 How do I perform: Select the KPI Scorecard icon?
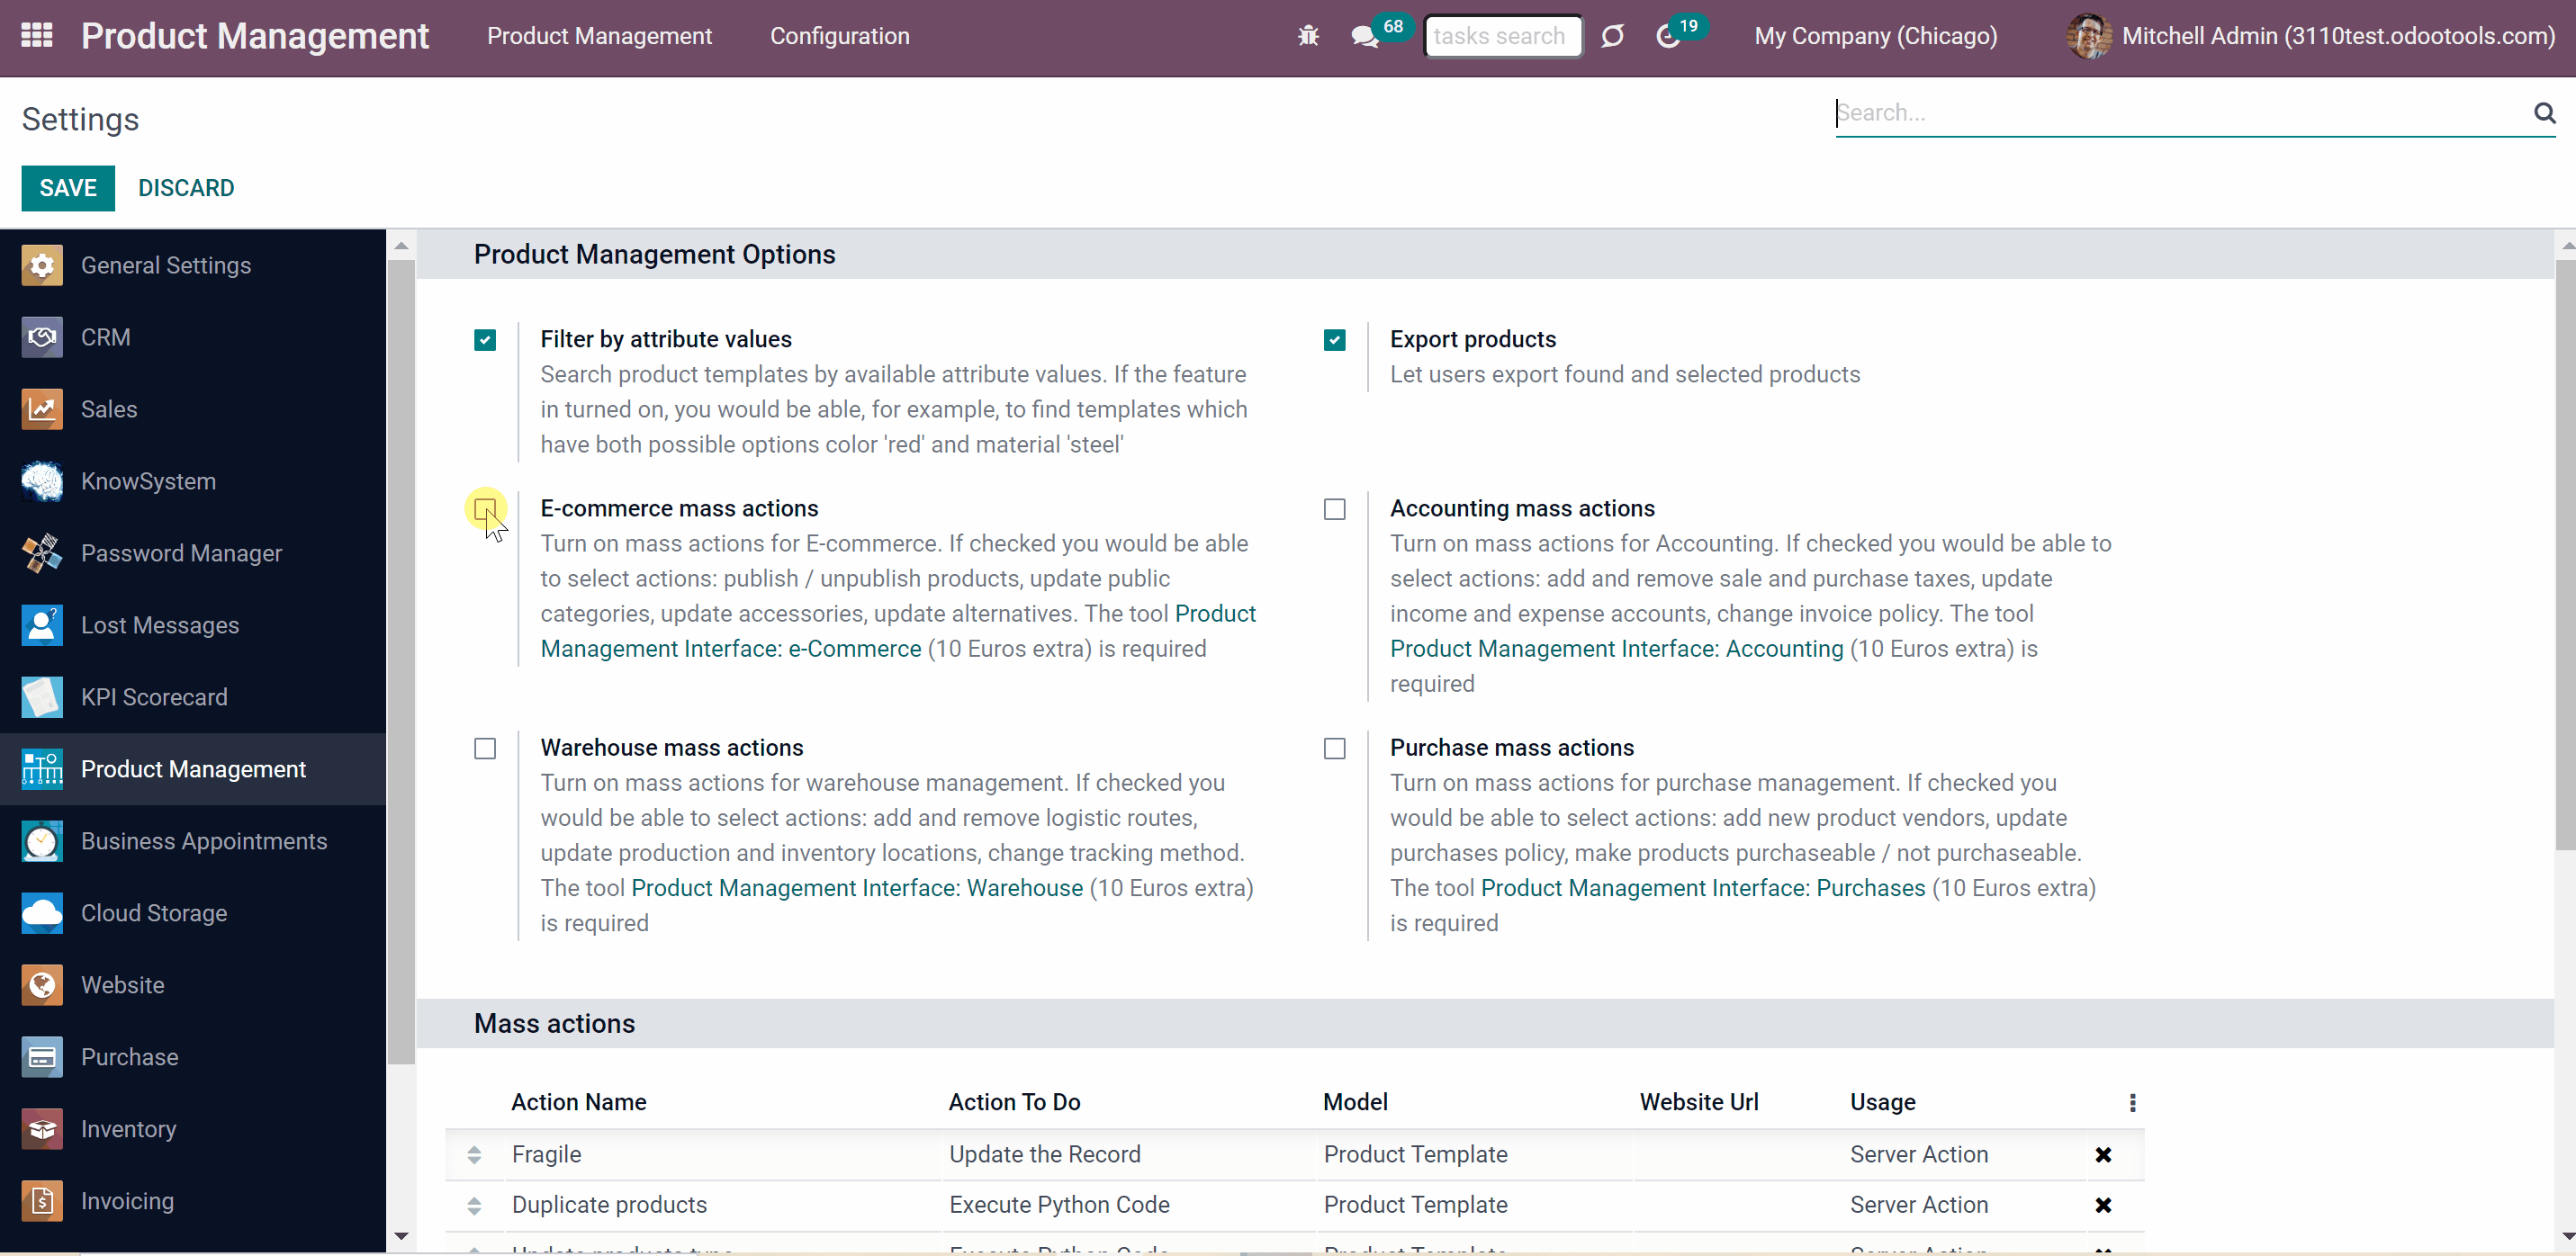point(42,697)
